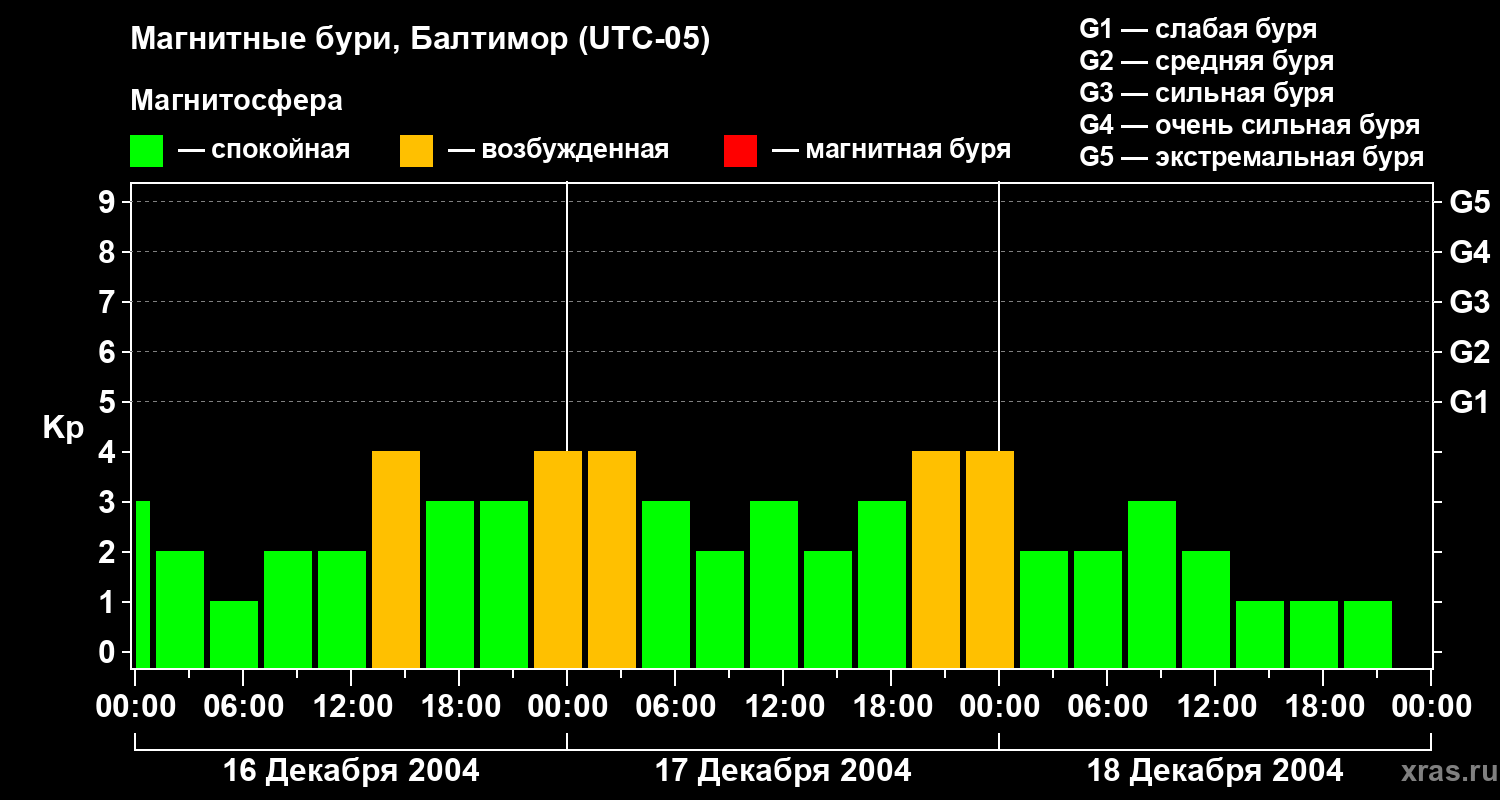Click the '17 Декабря 2004' date label
The width and height of the screenshot is (1500, 800).
(x=783, y=771)
